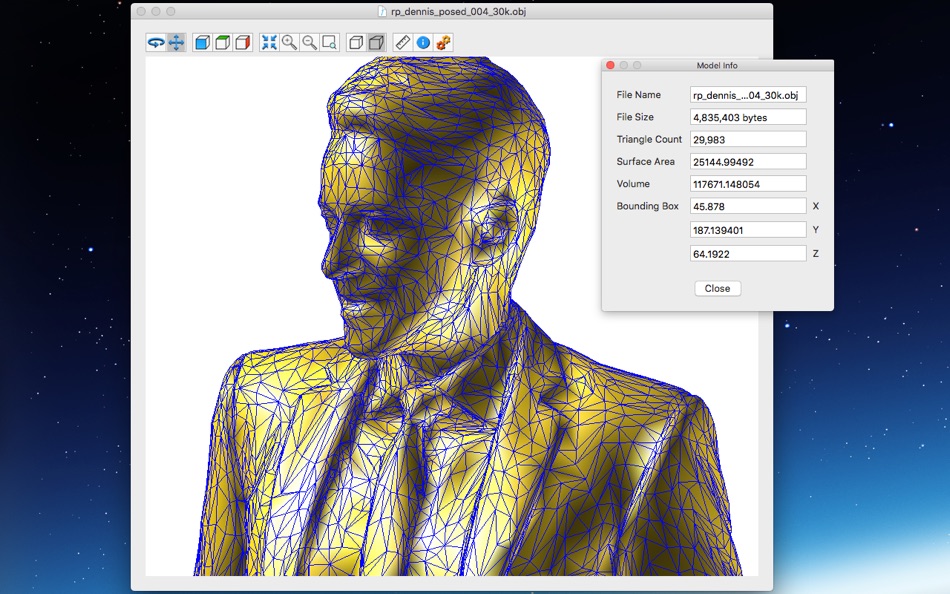Click the zoom in magnifier
This screenshot has height=594, width=950.
[x=289, y=43]
